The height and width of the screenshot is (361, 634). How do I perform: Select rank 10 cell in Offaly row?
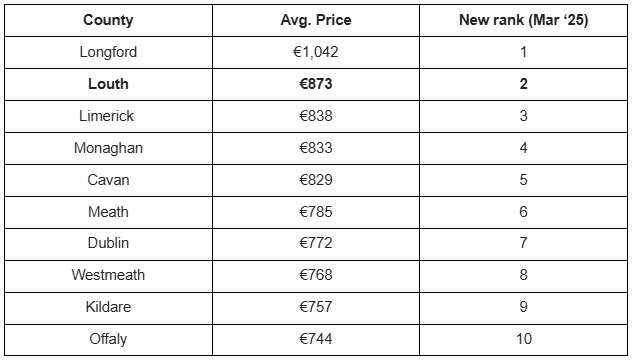(x=524, y=340)
